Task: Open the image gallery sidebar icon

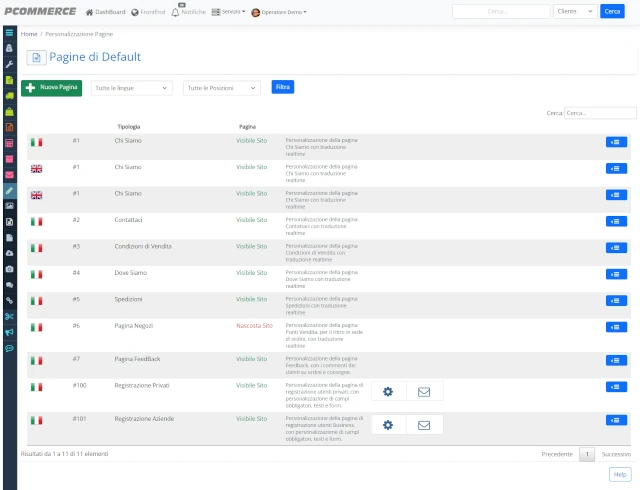Action: [x=9, y=206]
